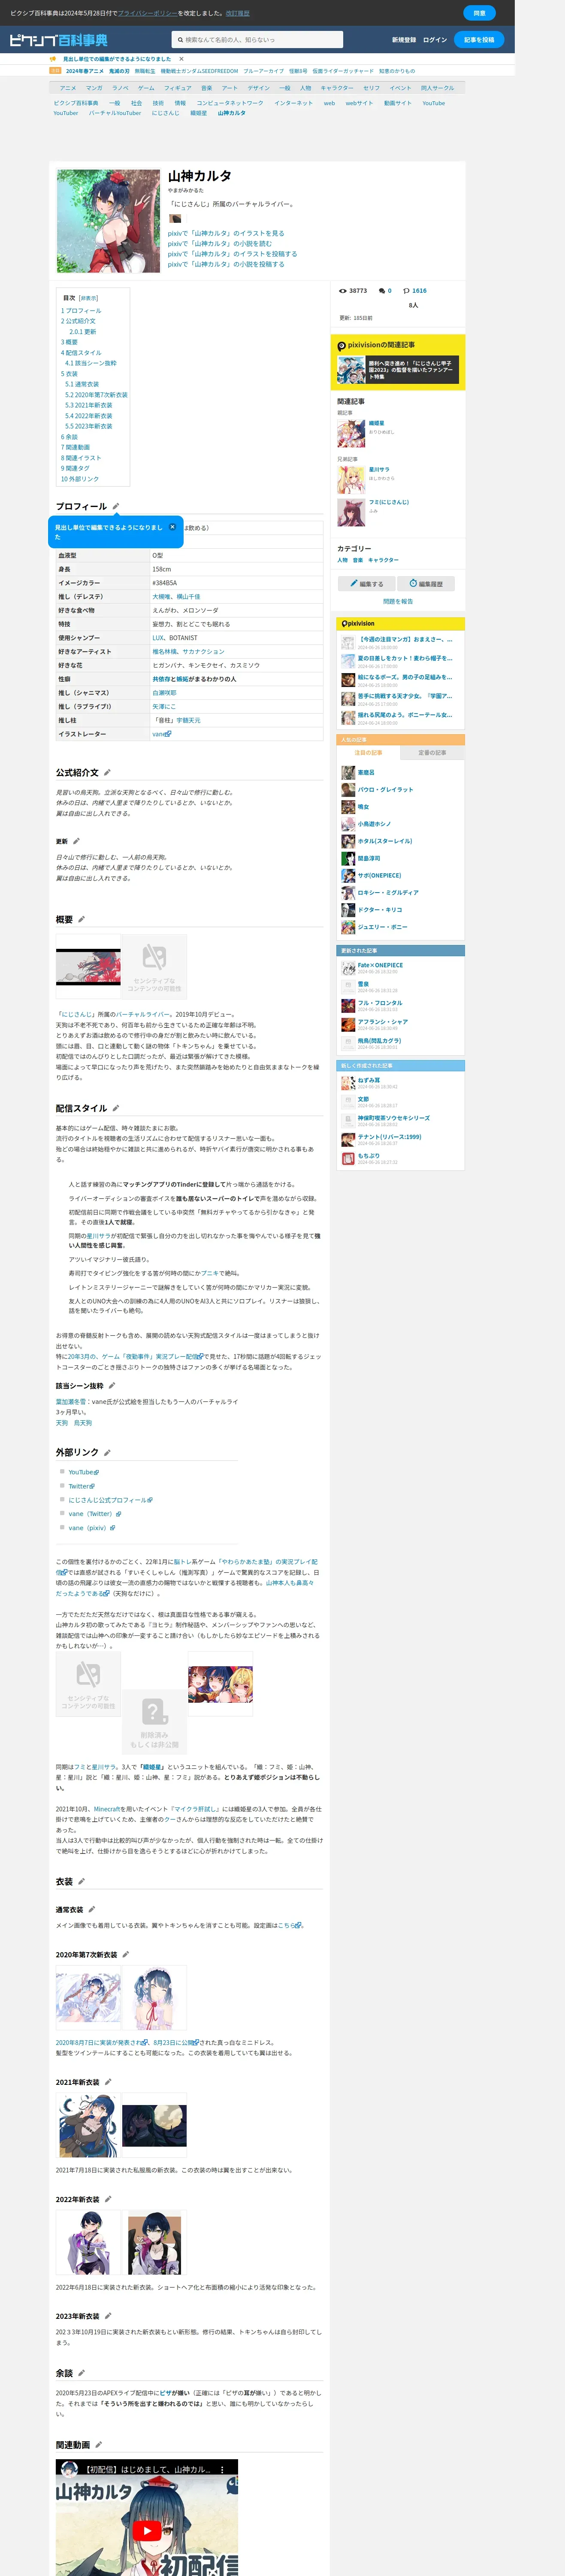Open the フミ(にじさんじ) sibling article
565x2576 pixels.
389,502
